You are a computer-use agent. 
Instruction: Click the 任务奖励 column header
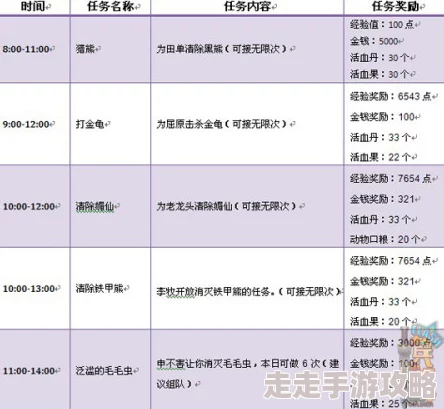395,6
